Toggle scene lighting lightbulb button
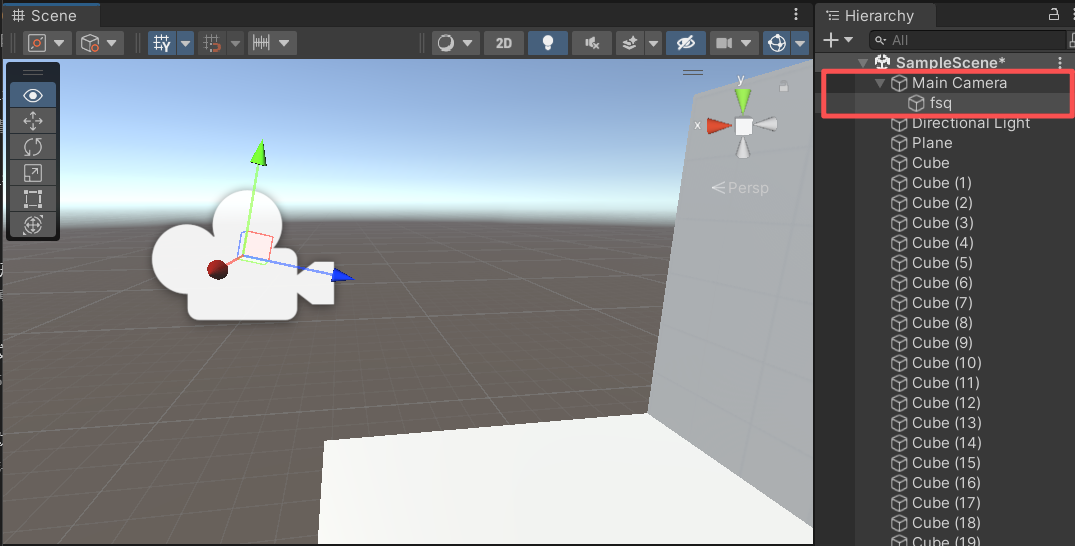Viewport: 1075px width, 546px height. (x=547, y=43)
